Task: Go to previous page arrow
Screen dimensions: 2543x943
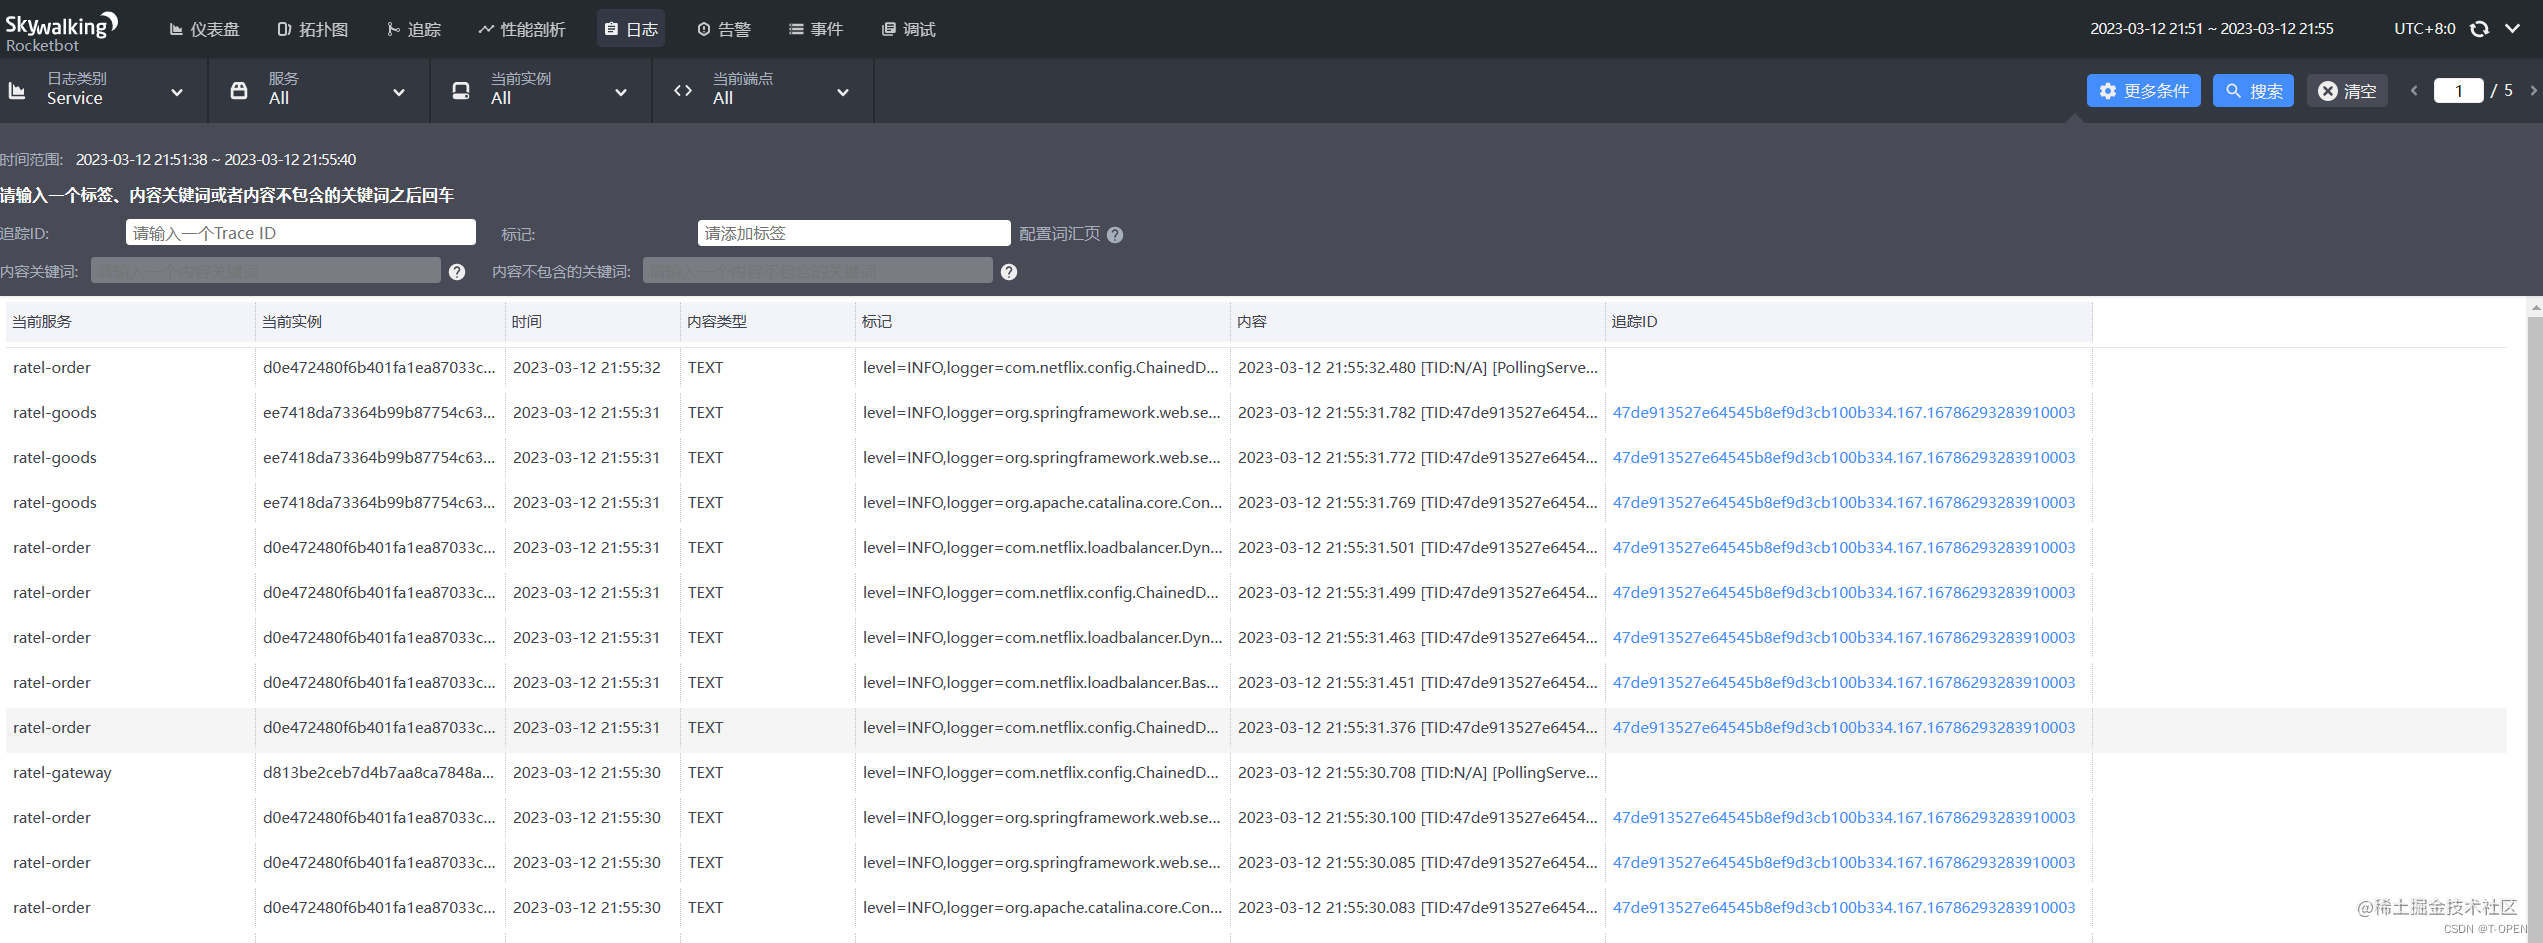Action: (2414, 91)
